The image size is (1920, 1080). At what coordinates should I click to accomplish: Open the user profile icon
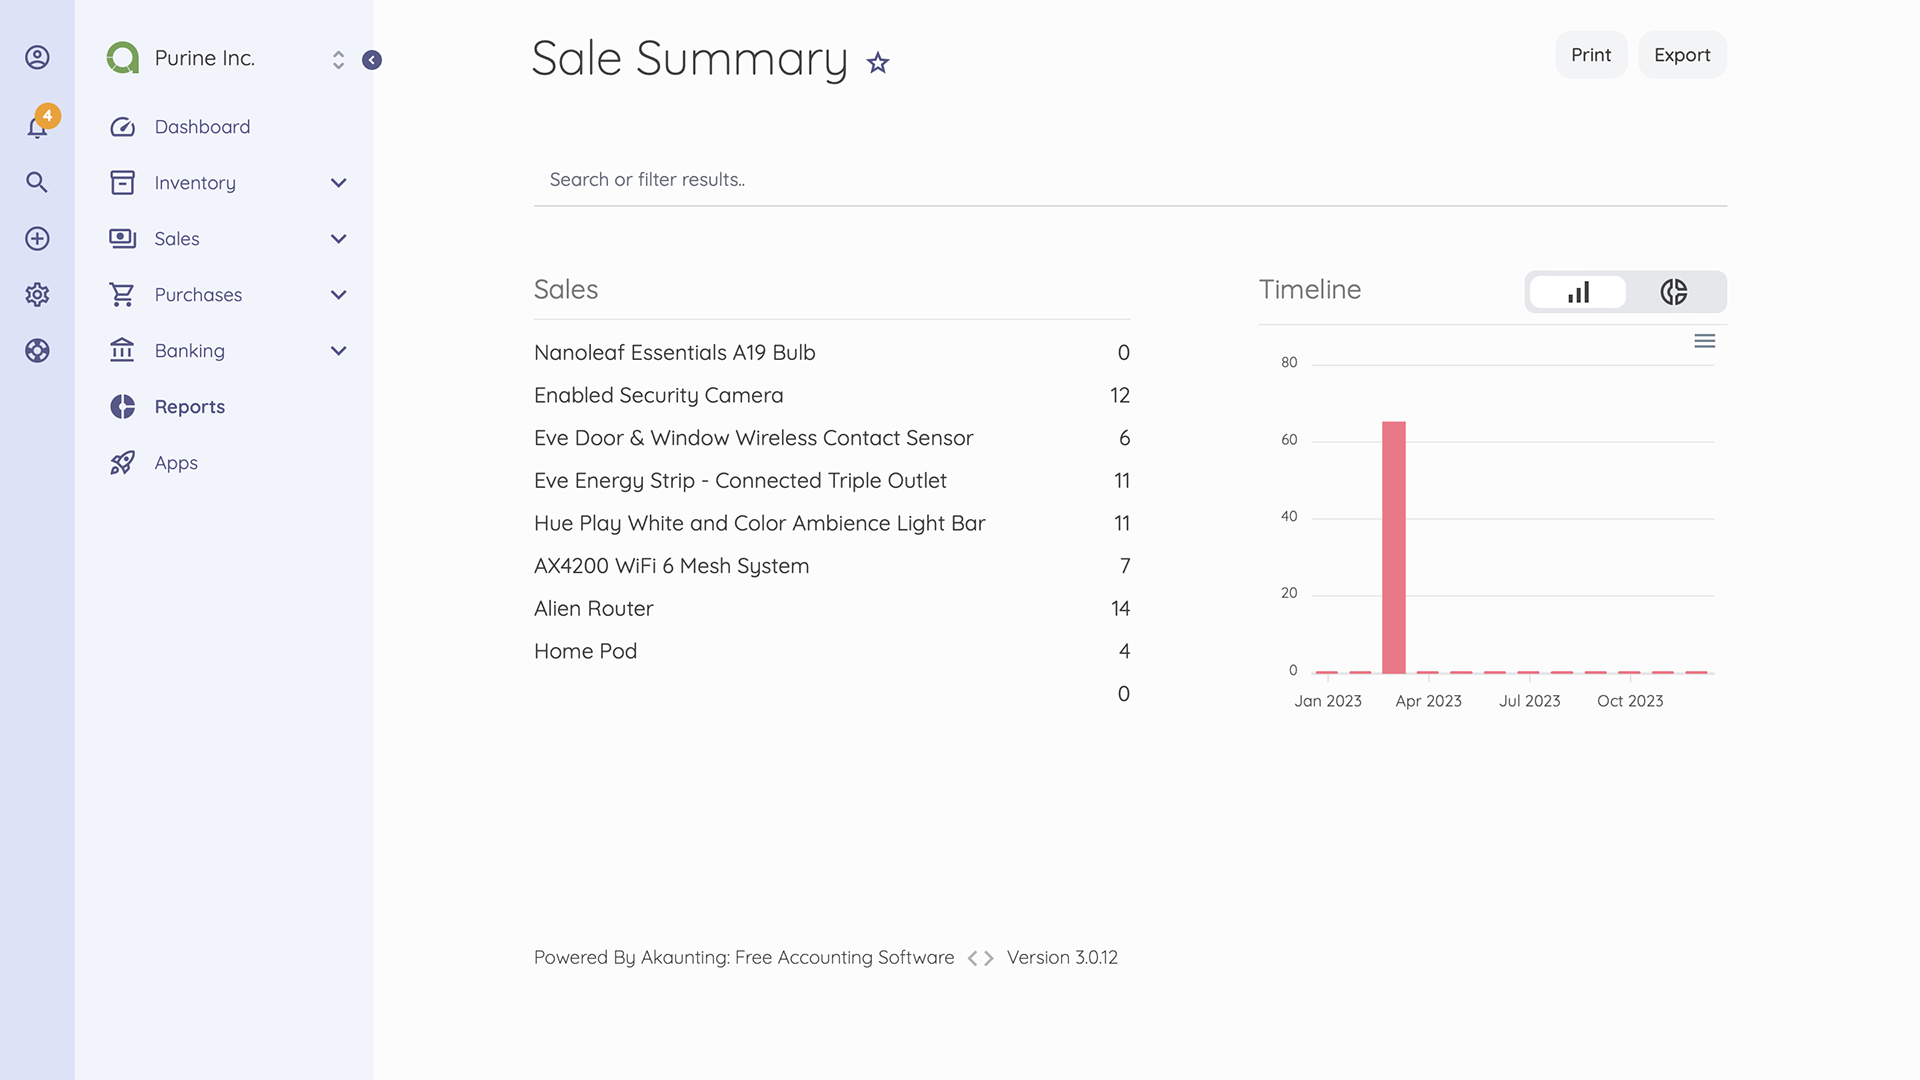coord(37,58)
